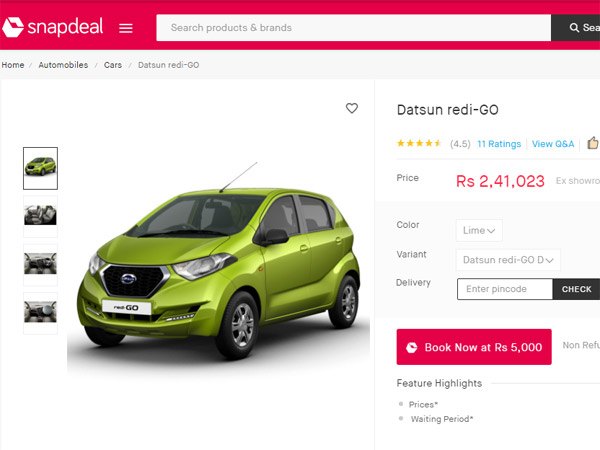The width and height of the screenshot is (600, 450).
Task: Open Cars breadcrumb link
Action: (x=113, y=65)
